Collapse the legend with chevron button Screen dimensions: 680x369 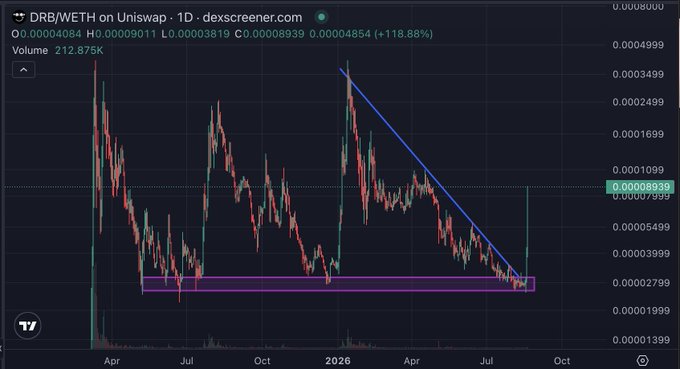click(23, 69)
